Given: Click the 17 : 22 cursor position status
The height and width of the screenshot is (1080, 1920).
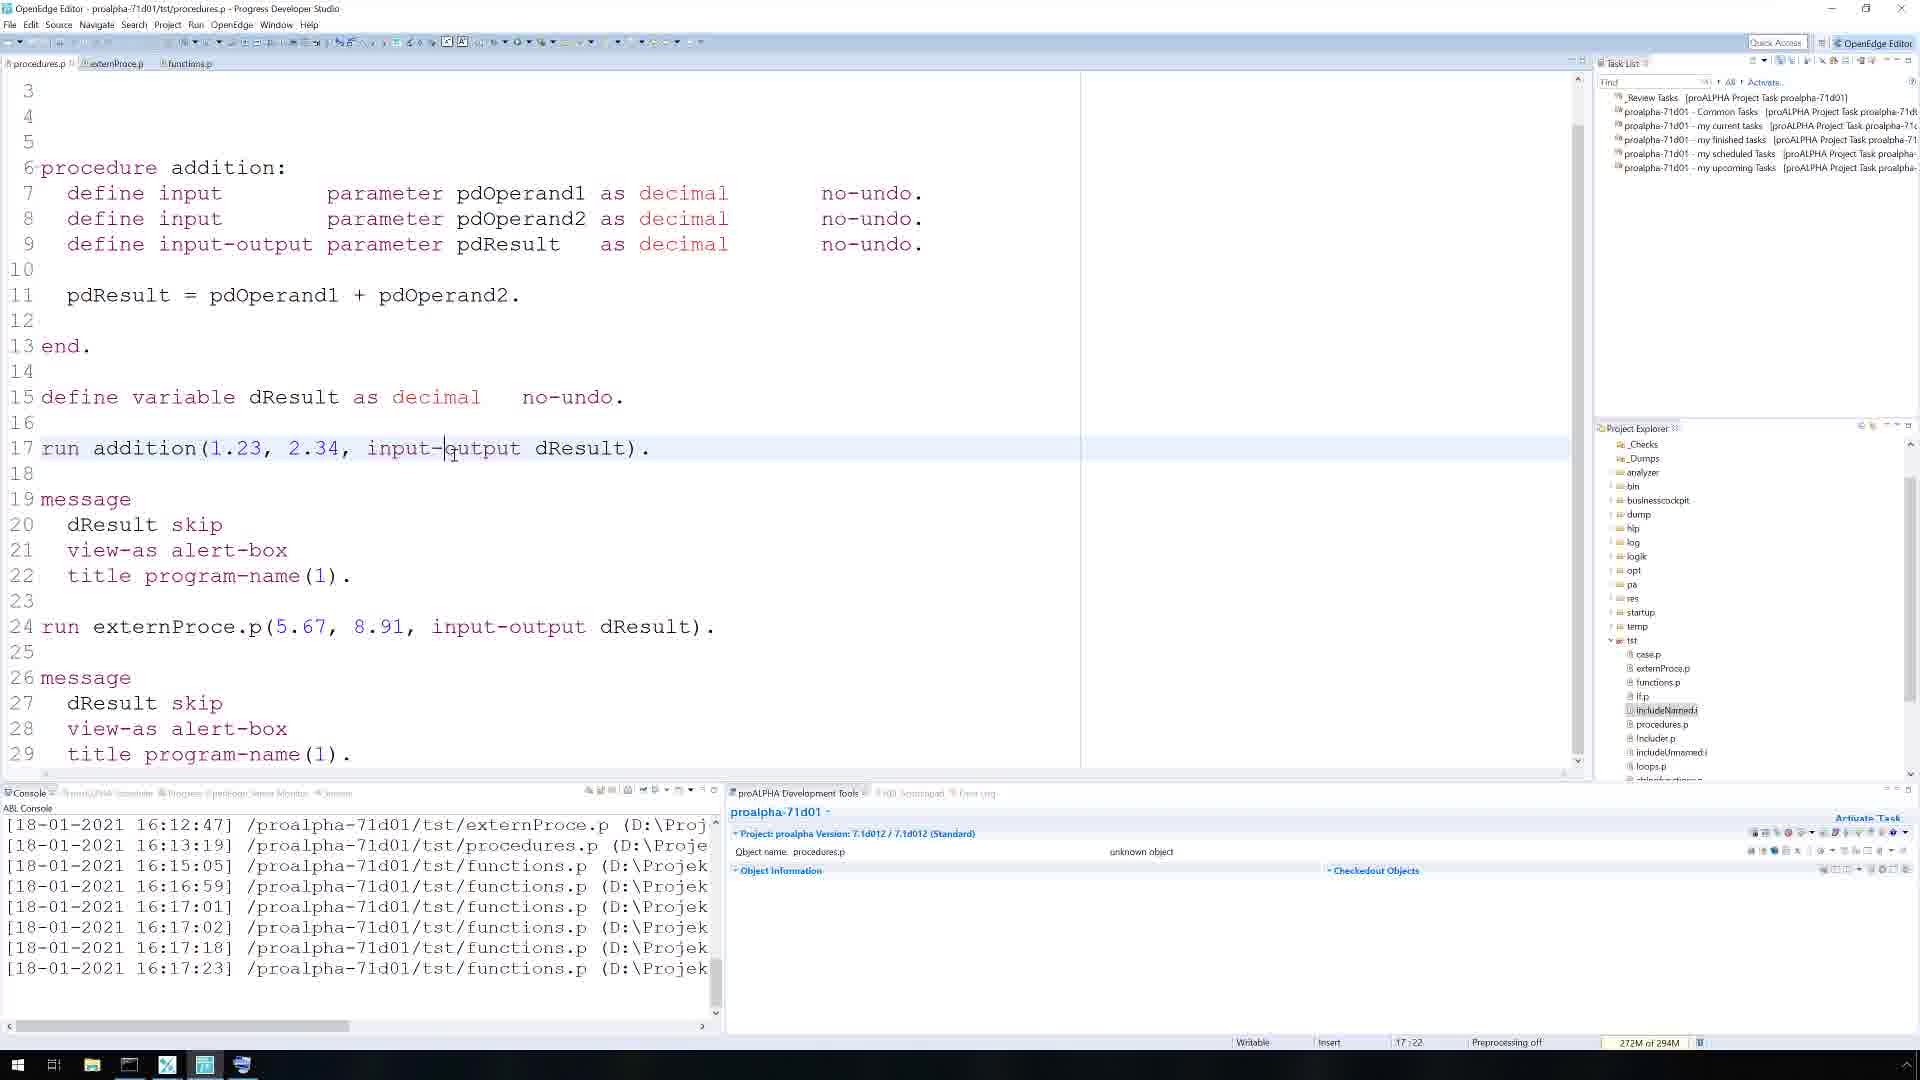Looking at the screenshot, I should (1408, 1042).
